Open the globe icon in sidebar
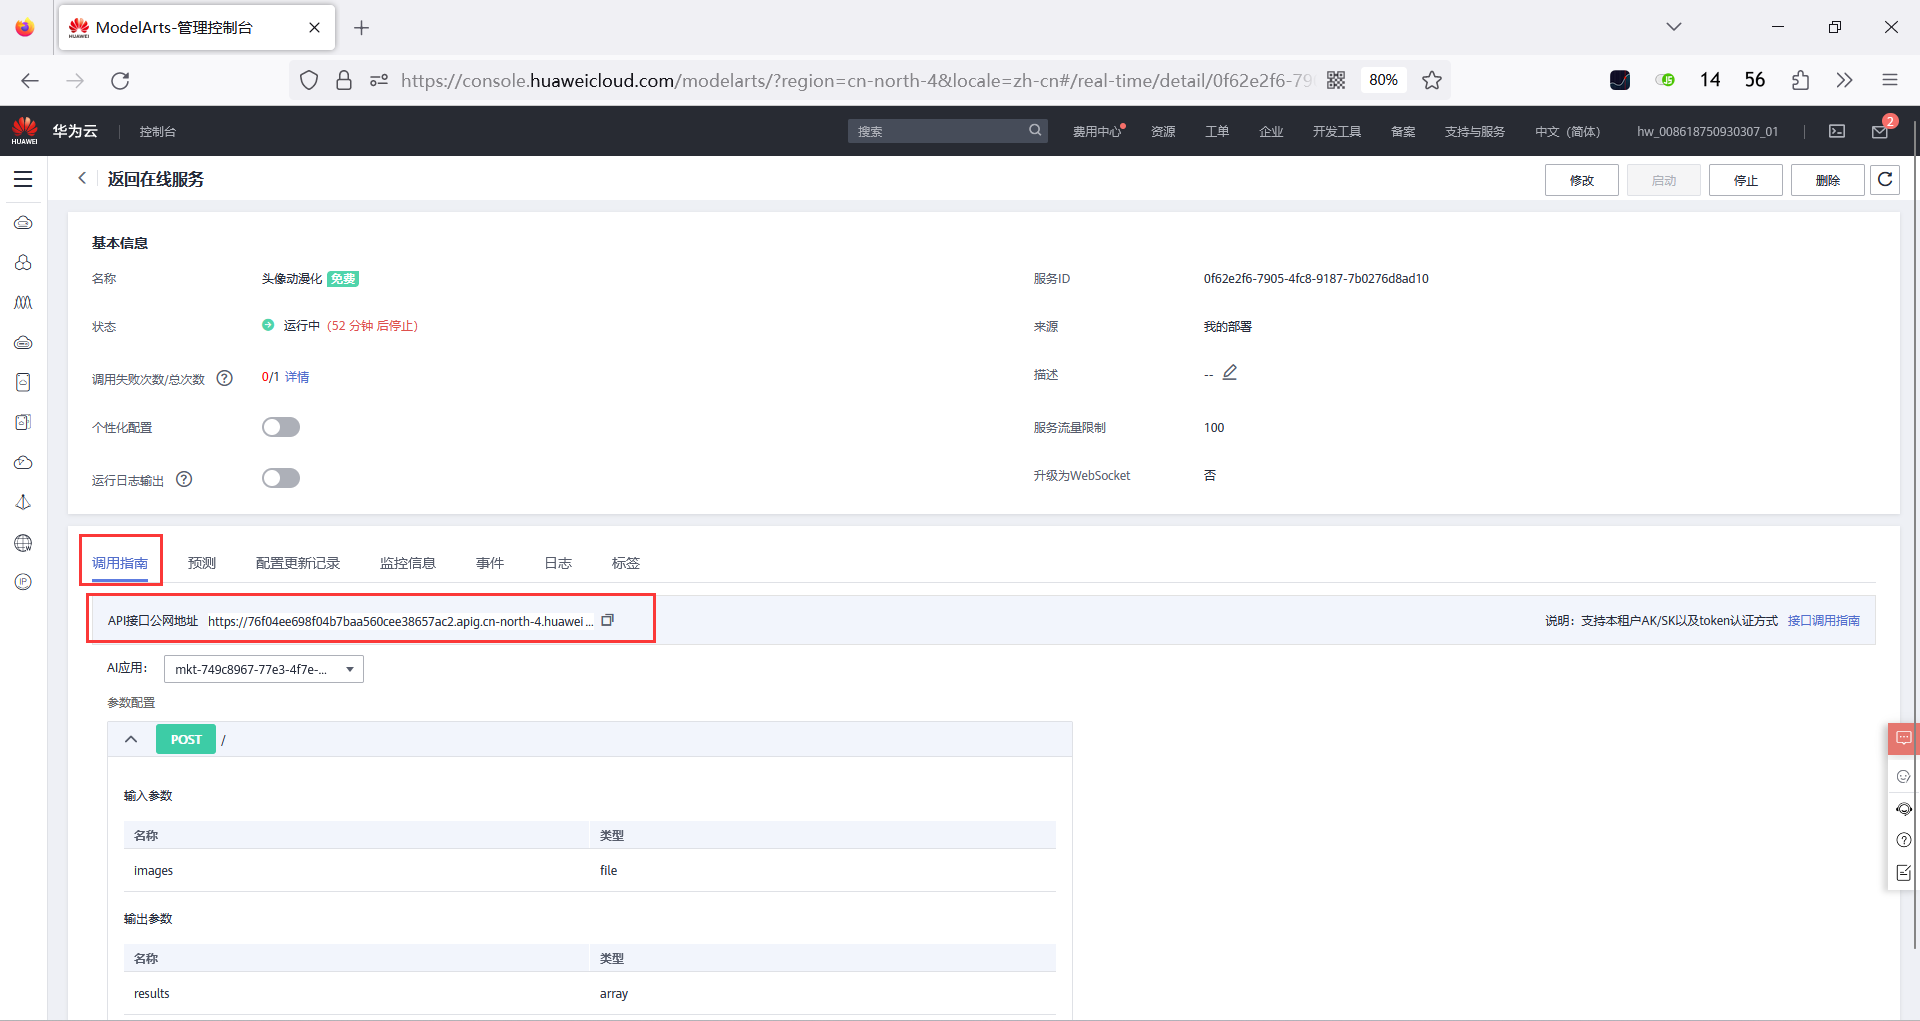The image size is (1920, 1021). (x=23, y=543)
